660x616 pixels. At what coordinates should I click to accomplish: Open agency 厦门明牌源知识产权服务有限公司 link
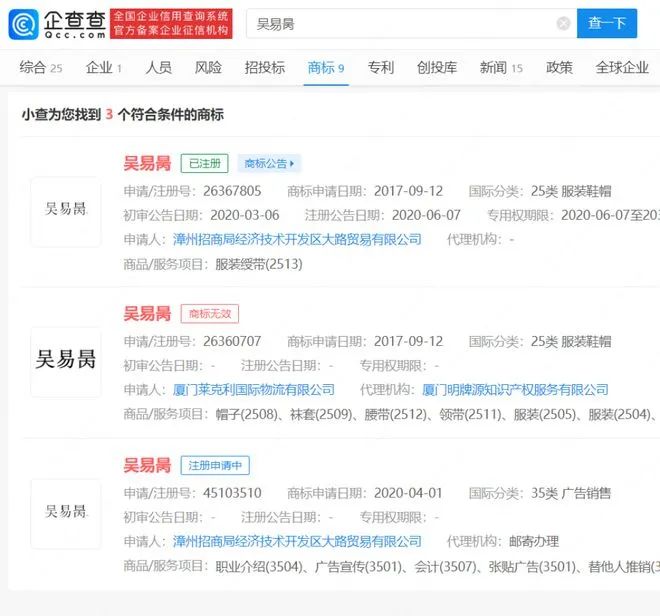[515, 390]
